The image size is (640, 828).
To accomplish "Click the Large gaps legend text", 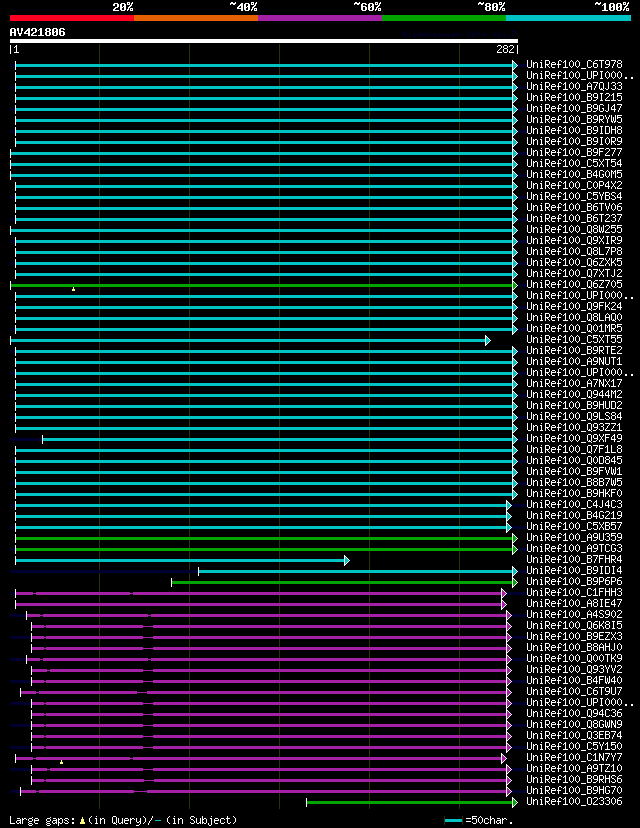I will coord(123,820).
